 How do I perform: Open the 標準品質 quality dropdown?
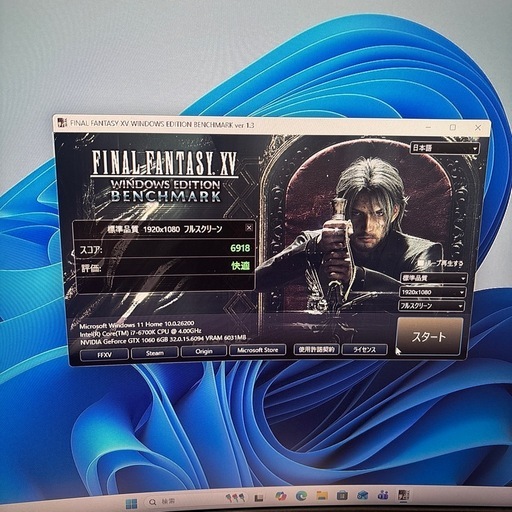[433, 278]
